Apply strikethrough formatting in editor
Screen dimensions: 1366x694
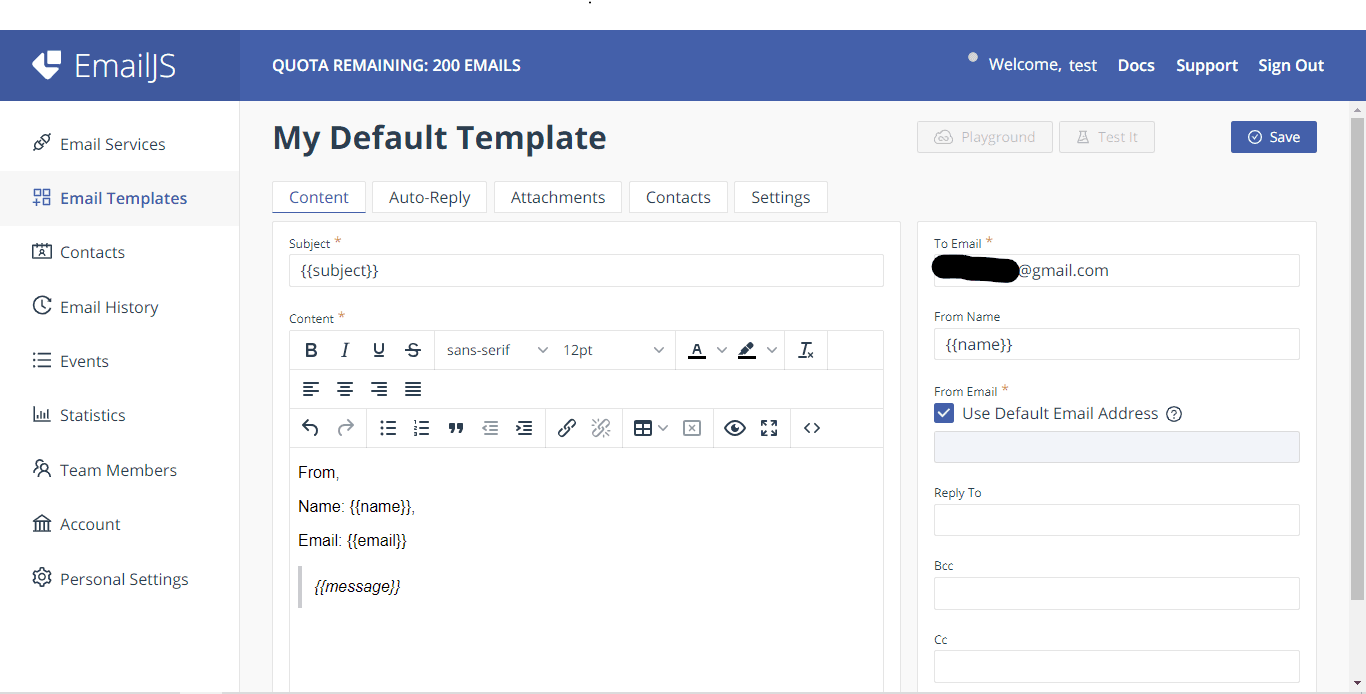[x=413, y=350]
